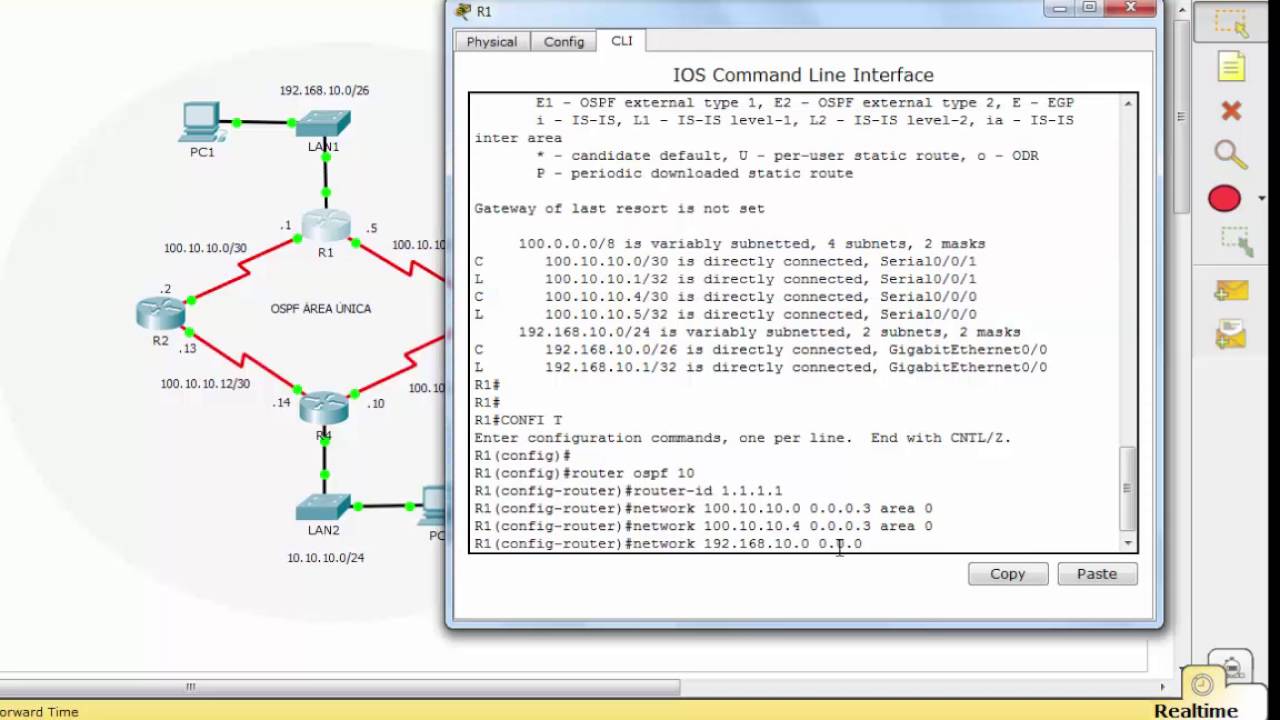This screenshot has height=720, width=1280.
Task: Pick the Place Note tool
Action: point(1231,68)
